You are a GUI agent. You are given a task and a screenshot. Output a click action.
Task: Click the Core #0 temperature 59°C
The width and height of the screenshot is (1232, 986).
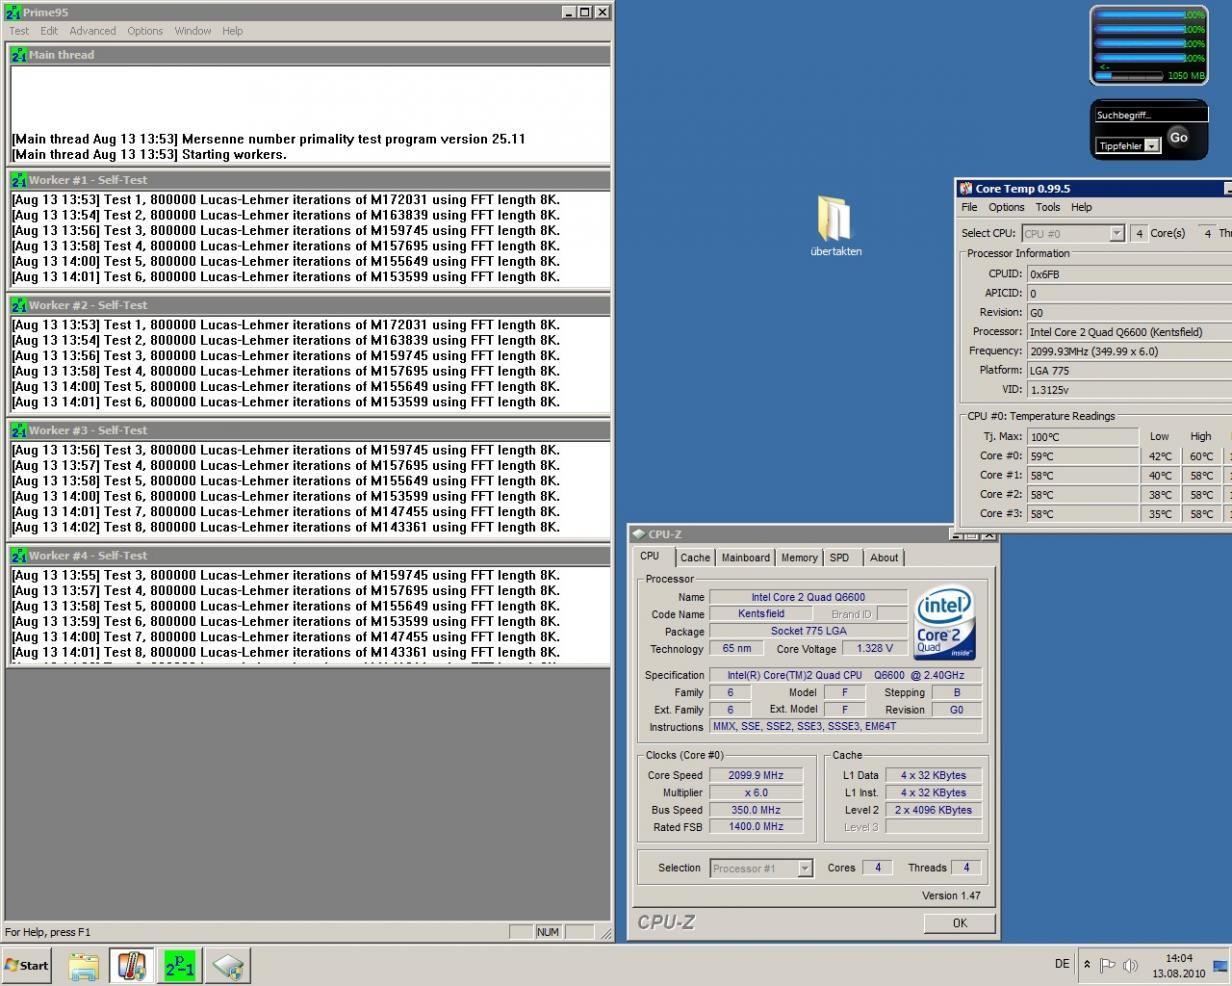click(1083, 456)
